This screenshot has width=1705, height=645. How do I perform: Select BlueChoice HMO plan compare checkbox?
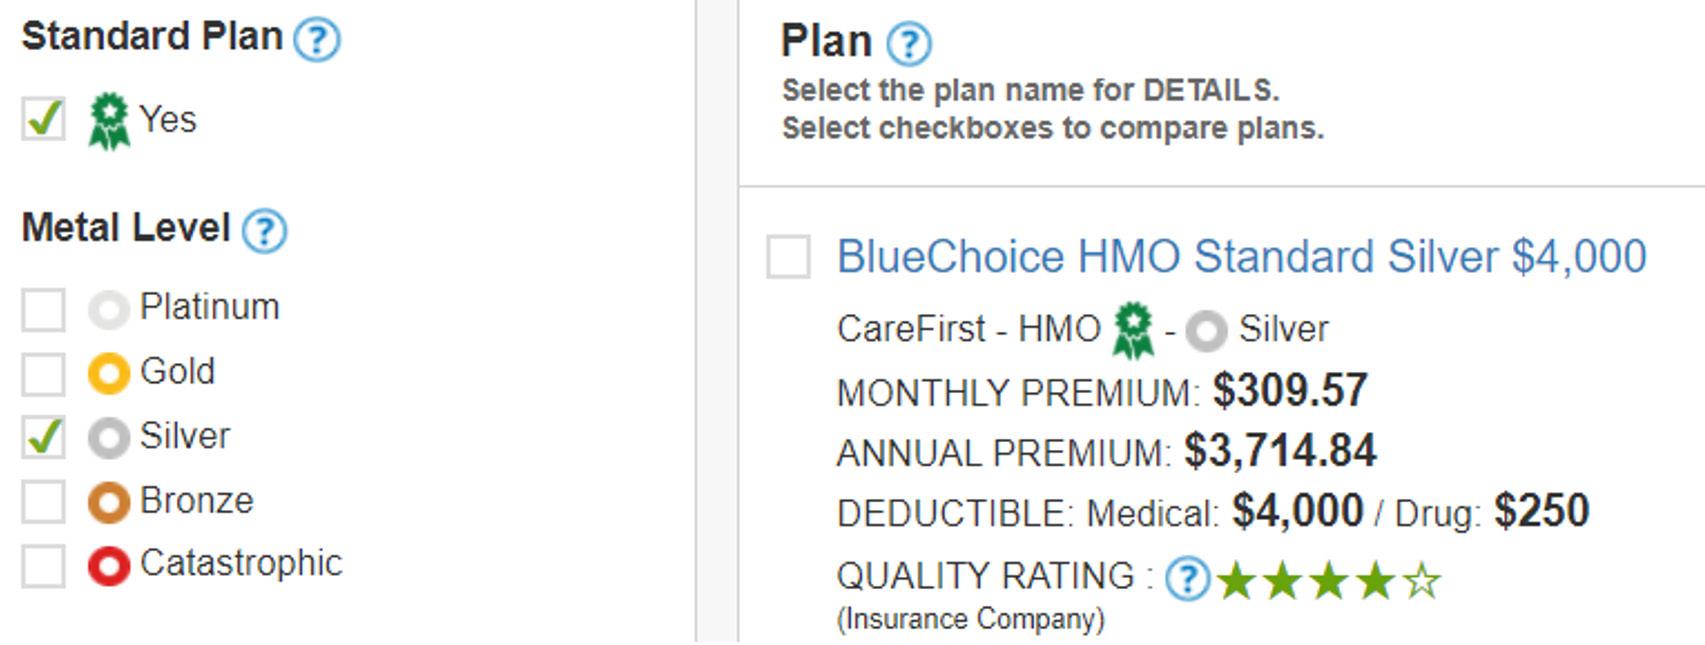(788, 257)
